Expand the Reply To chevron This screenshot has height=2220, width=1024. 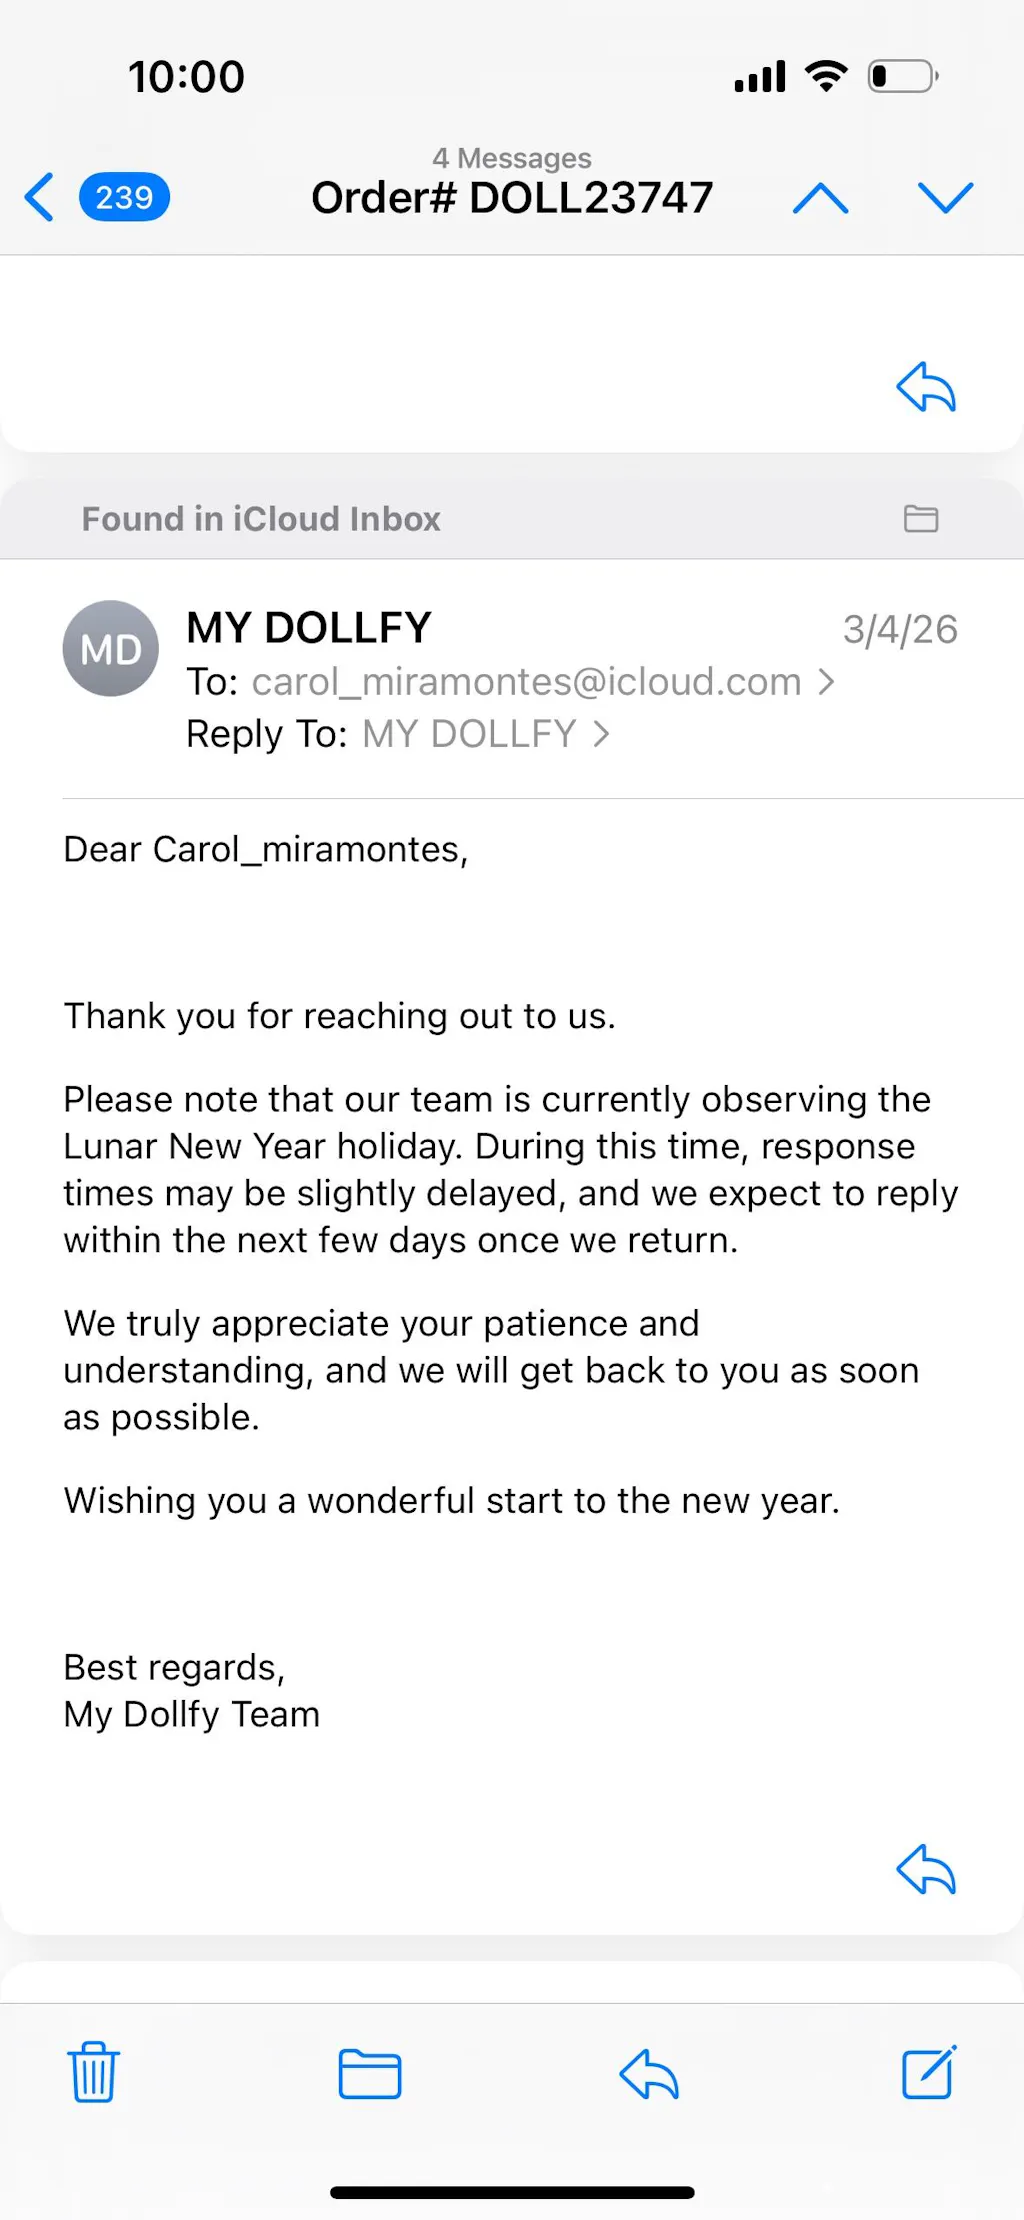[x=601, y=734]
